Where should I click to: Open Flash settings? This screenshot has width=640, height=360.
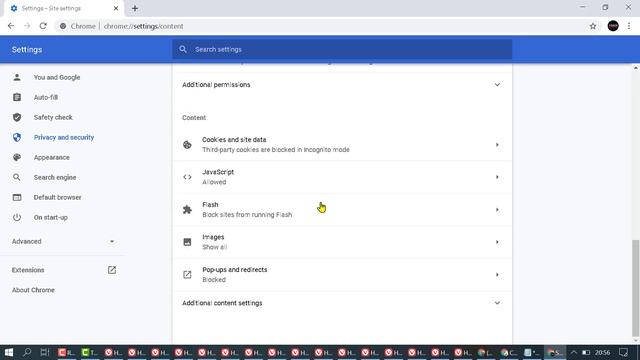(342, 209)
